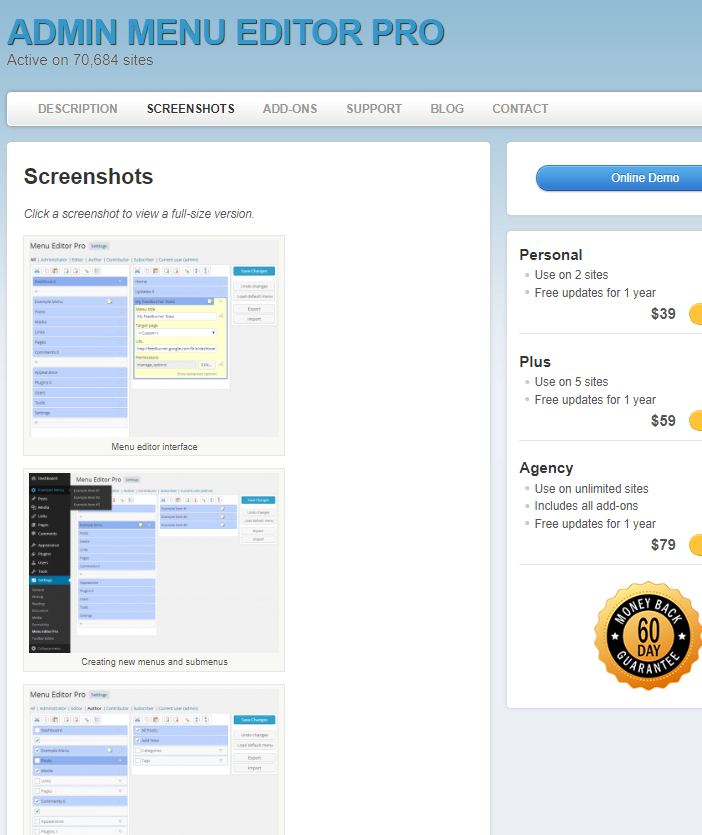Click 'Free updates for 1 year' under Plus

pos(595,400)
